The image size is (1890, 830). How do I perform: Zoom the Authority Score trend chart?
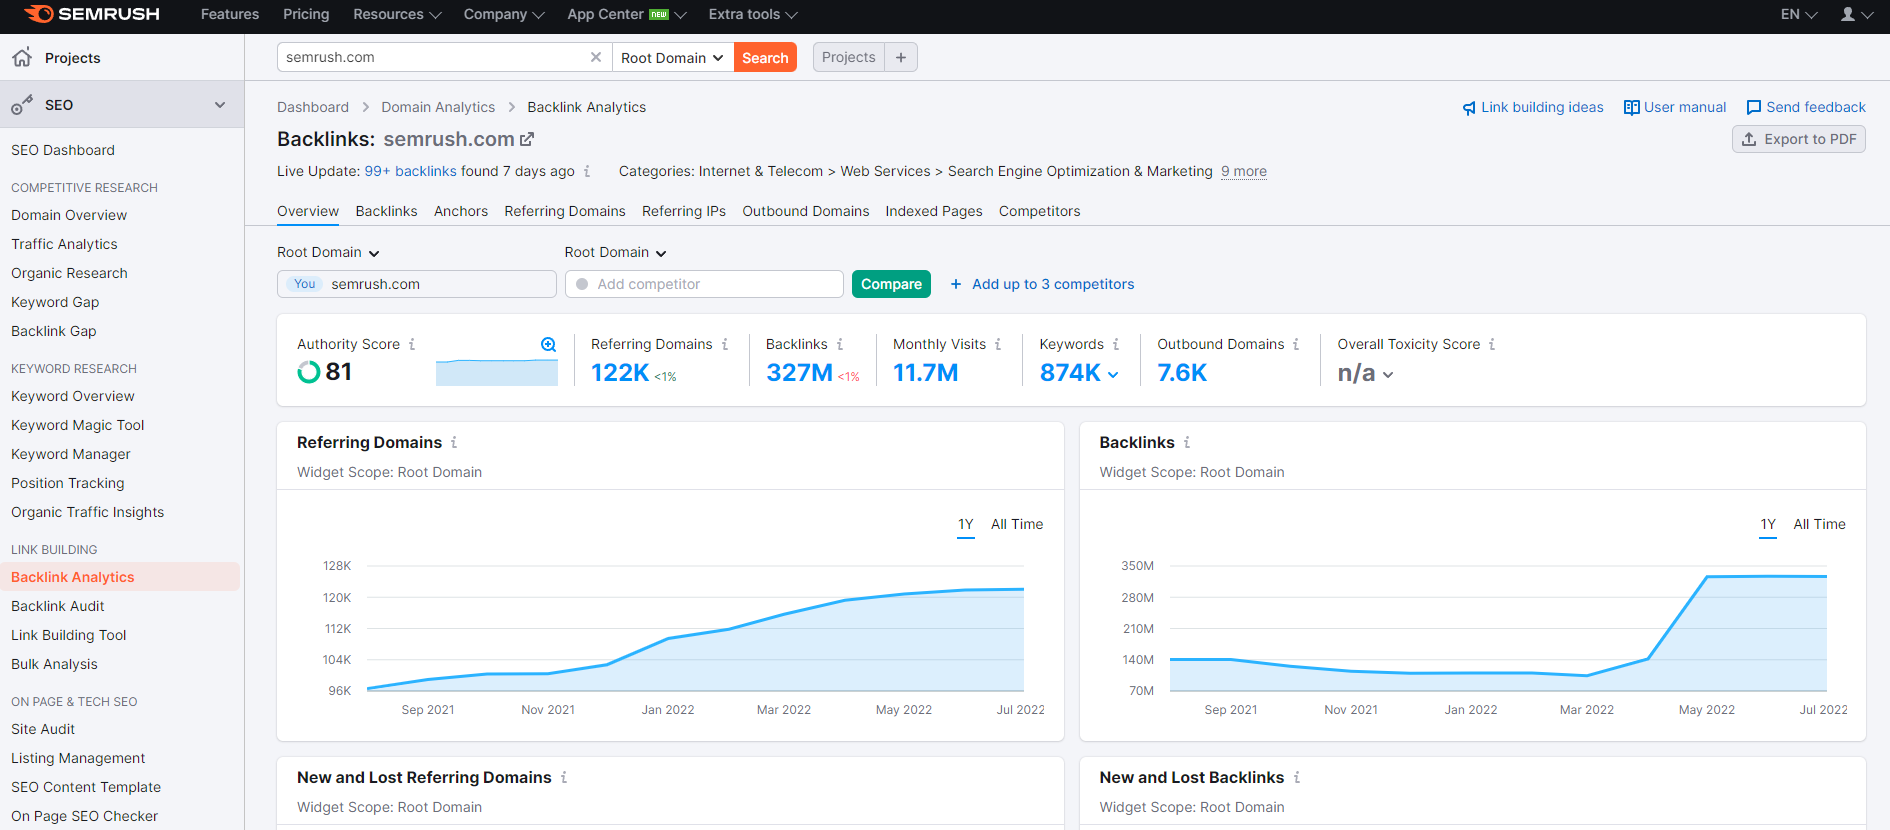tap(548, 345)
